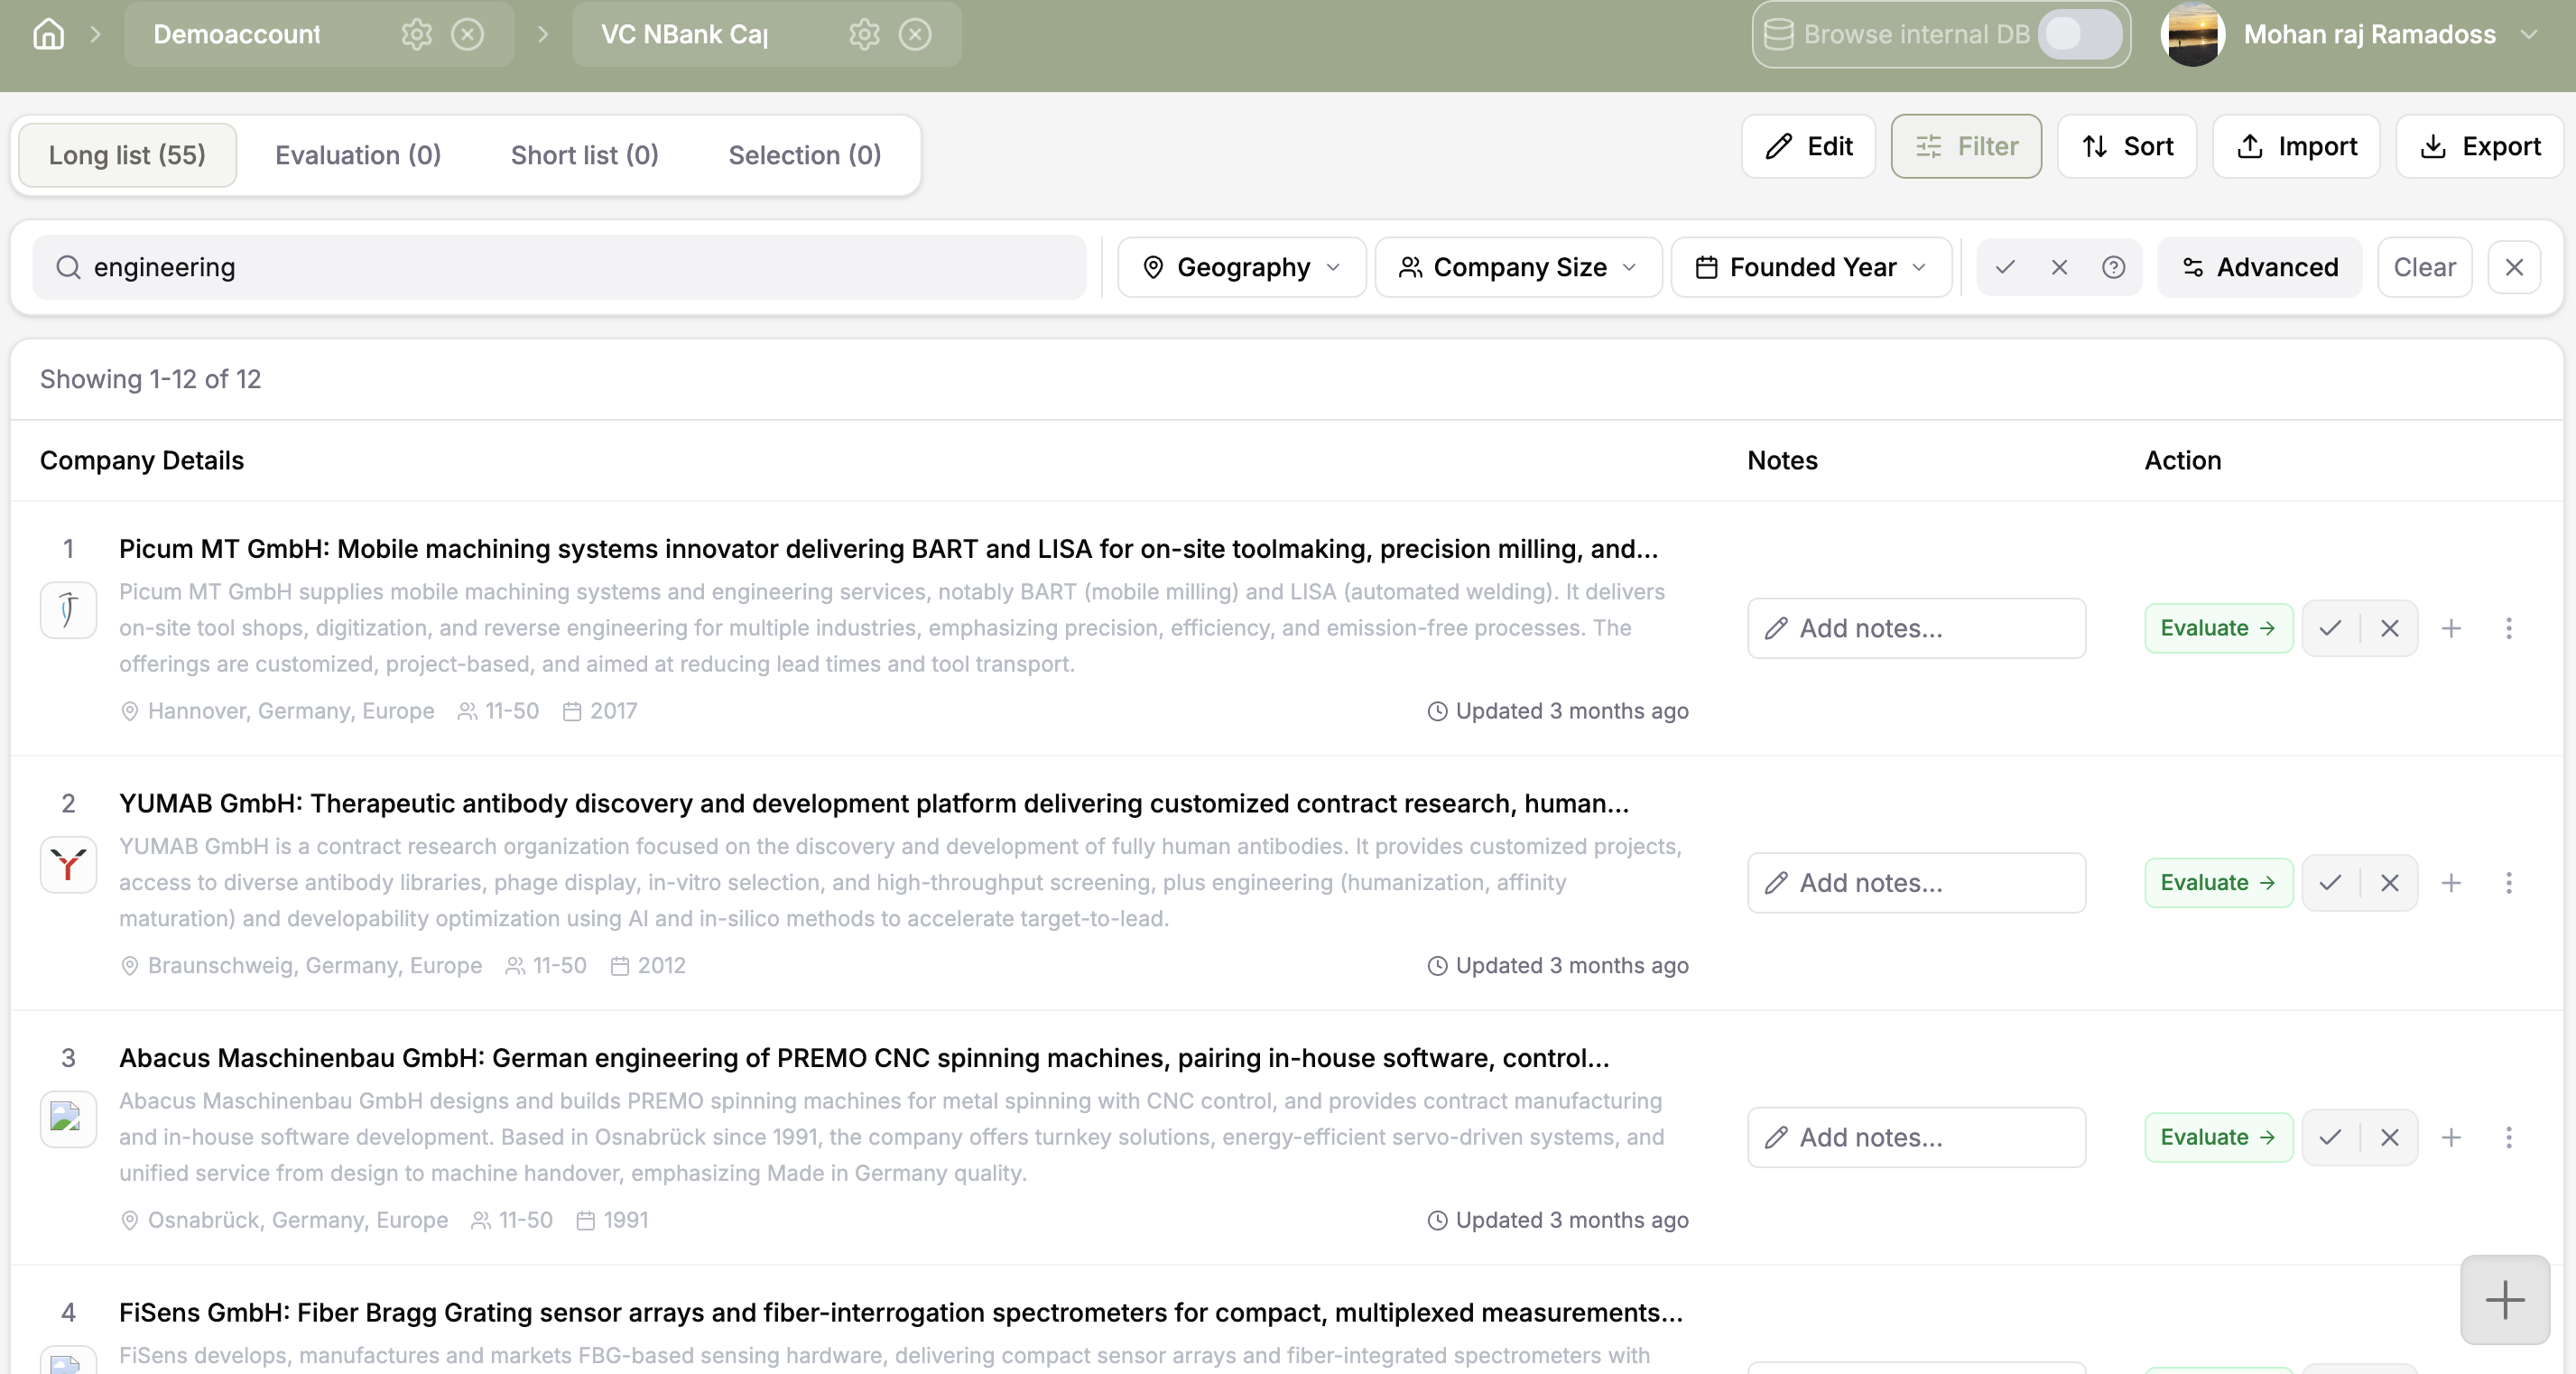Close the Demoaccount breadcrumb tab
Viewport: 2576px width, 1374px height.
click(x=467, y=34)
